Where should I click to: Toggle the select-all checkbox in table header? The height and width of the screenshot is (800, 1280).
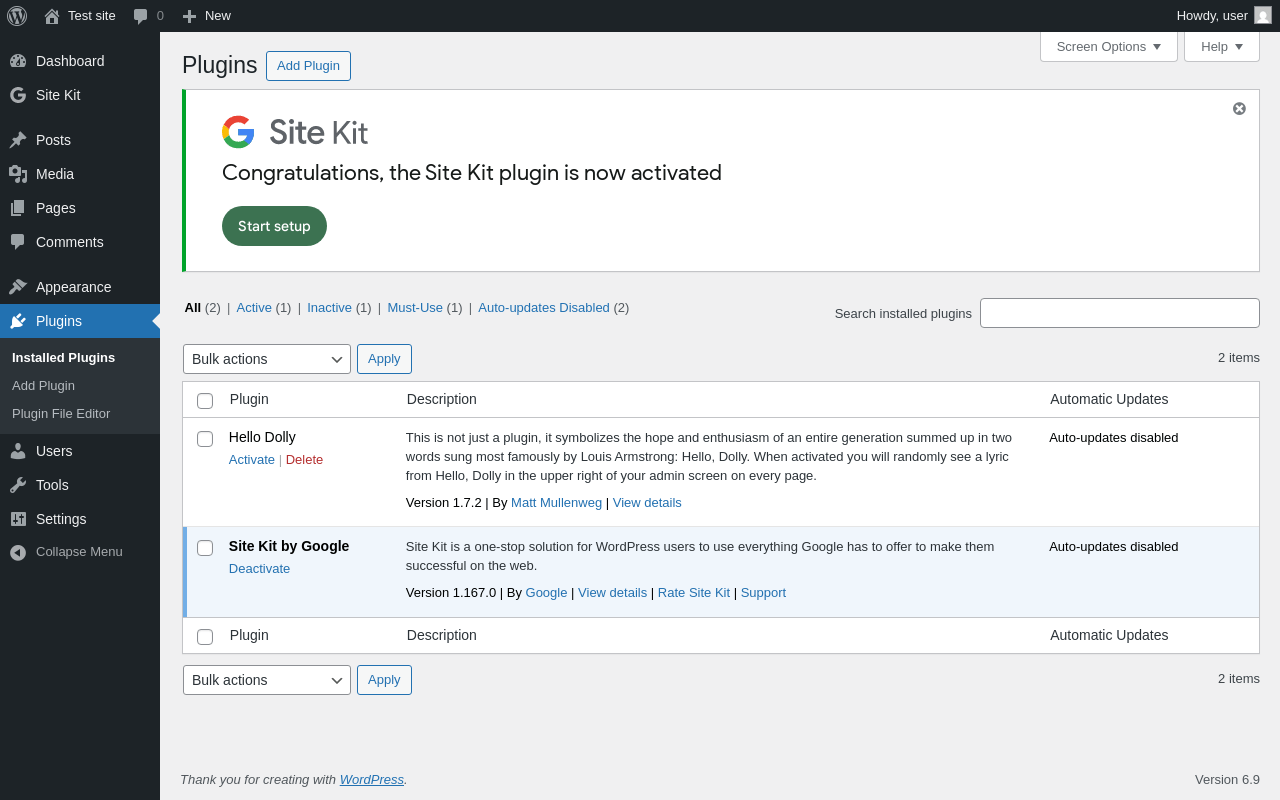pos(205,401)
